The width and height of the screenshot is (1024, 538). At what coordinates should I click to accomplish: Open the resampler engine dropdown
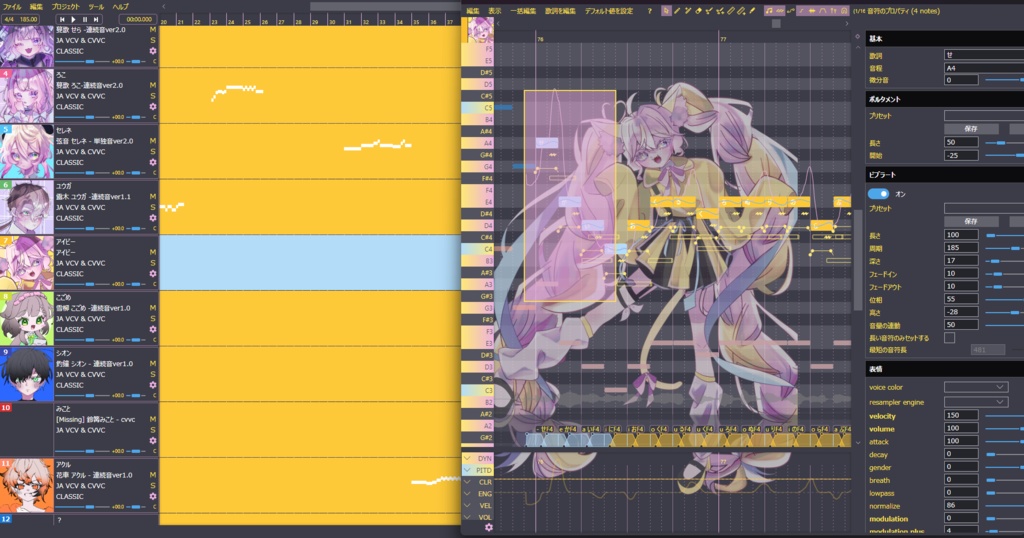[x=976, y=402]
